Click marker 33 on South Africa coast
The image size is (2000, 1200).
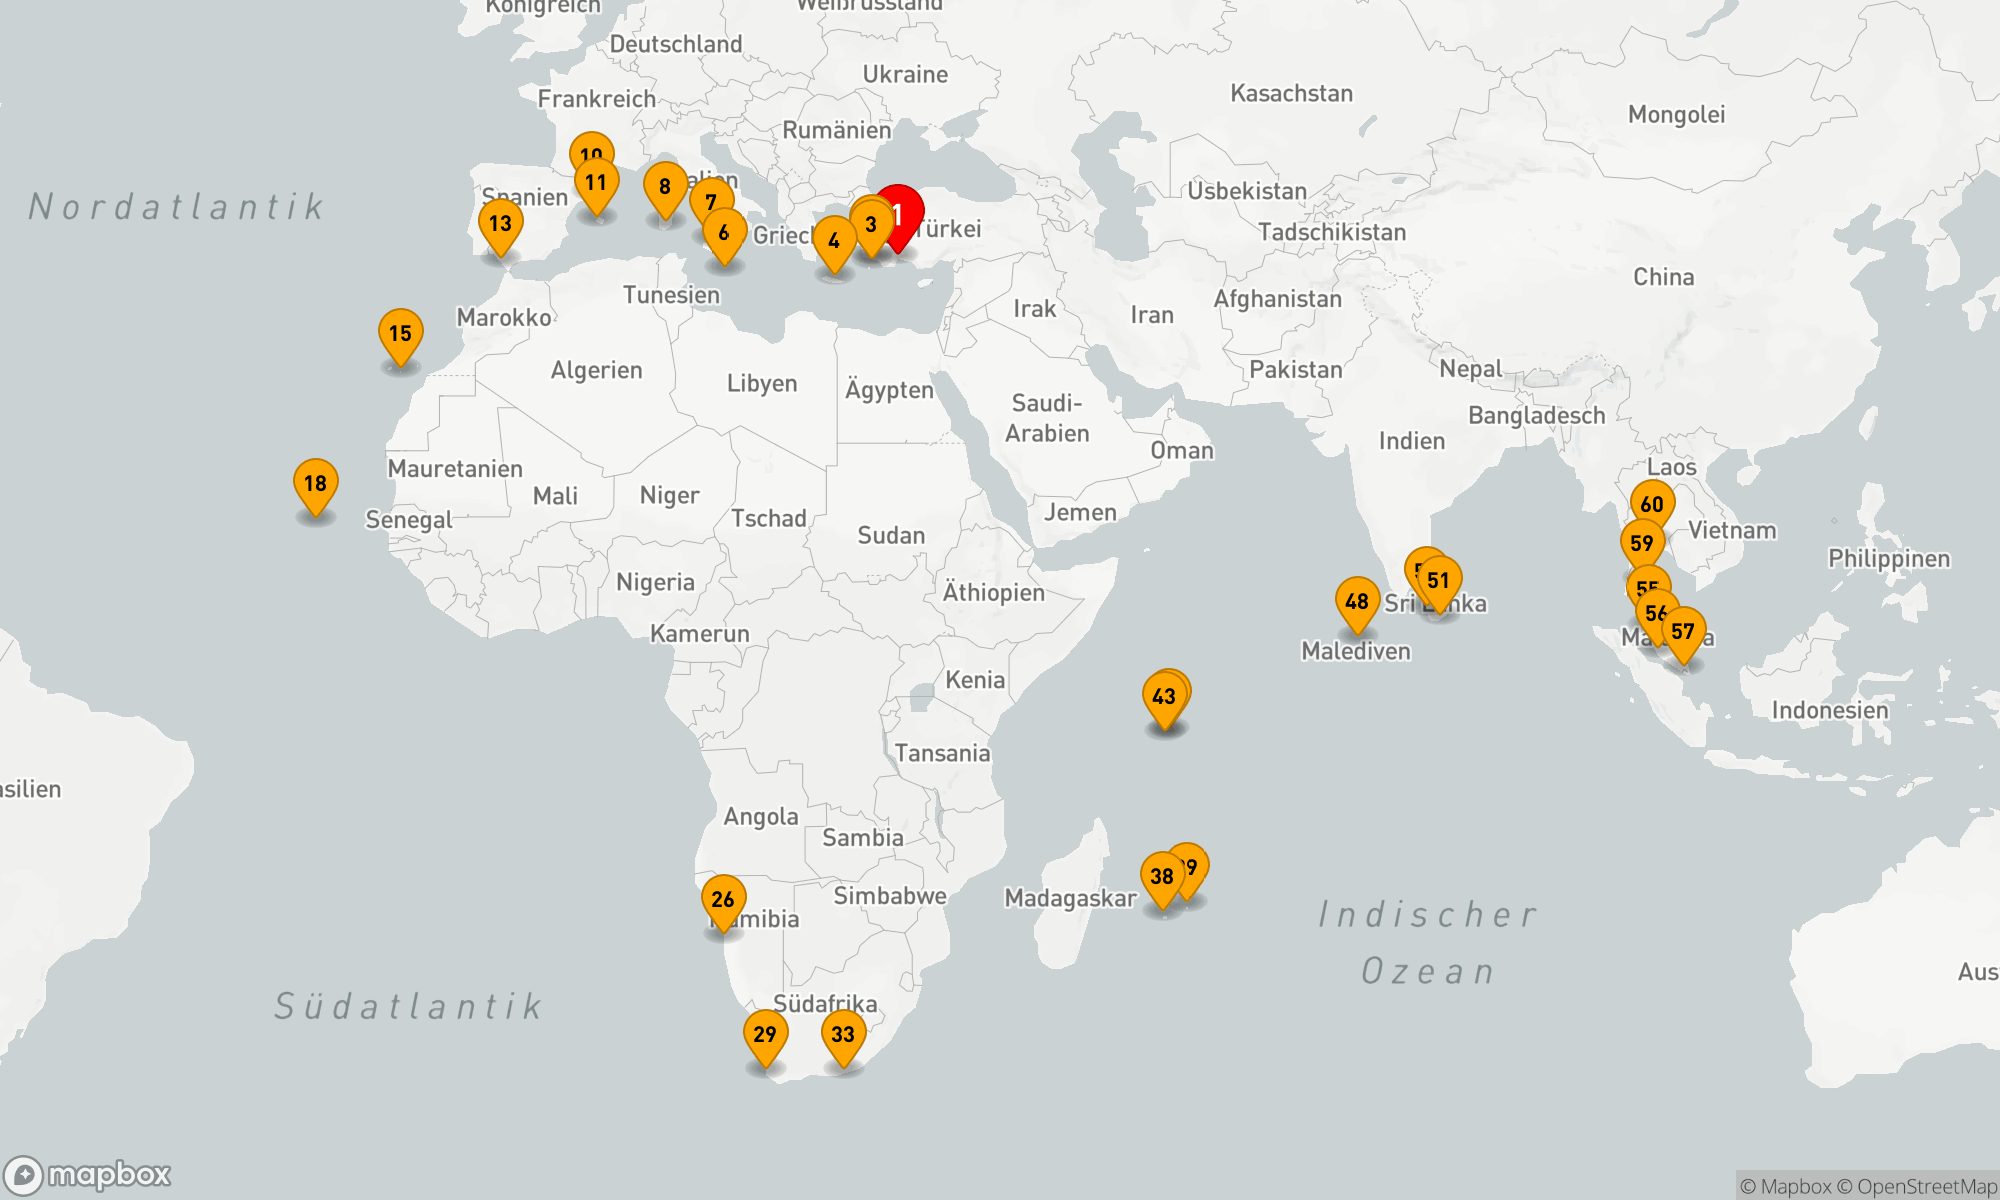[843, 1034]
